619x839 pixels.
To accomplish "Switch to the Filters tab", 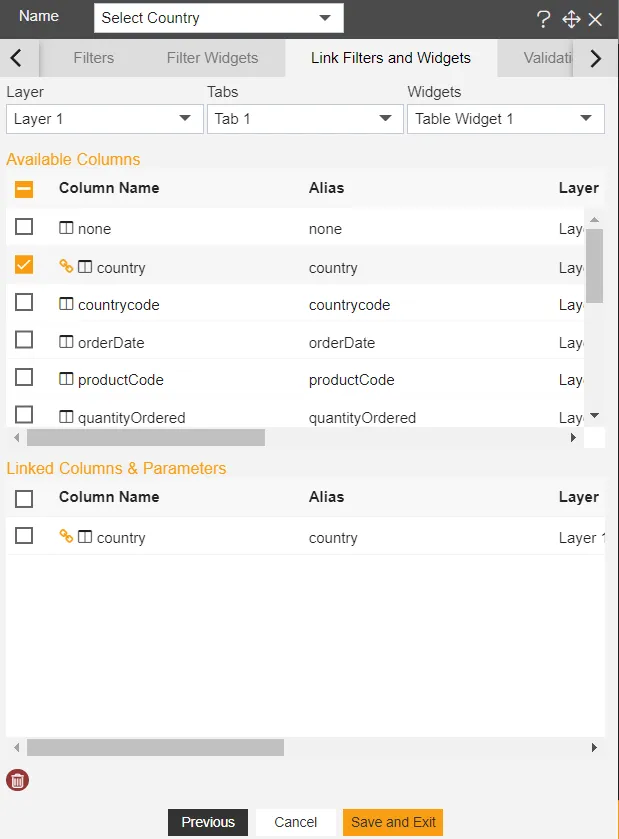I will (x=93, y=58).
